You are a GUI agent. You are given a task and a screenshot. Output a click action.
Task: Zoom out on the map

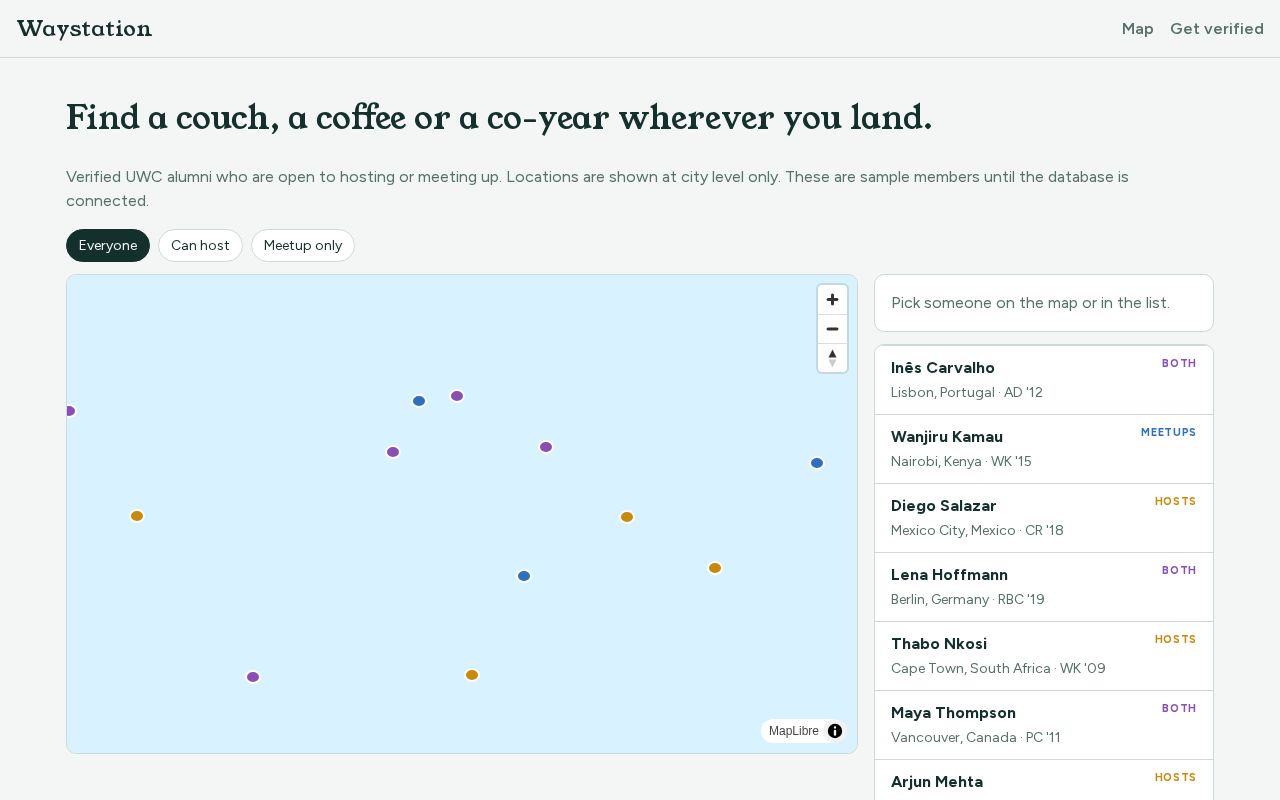pos(832,329)
